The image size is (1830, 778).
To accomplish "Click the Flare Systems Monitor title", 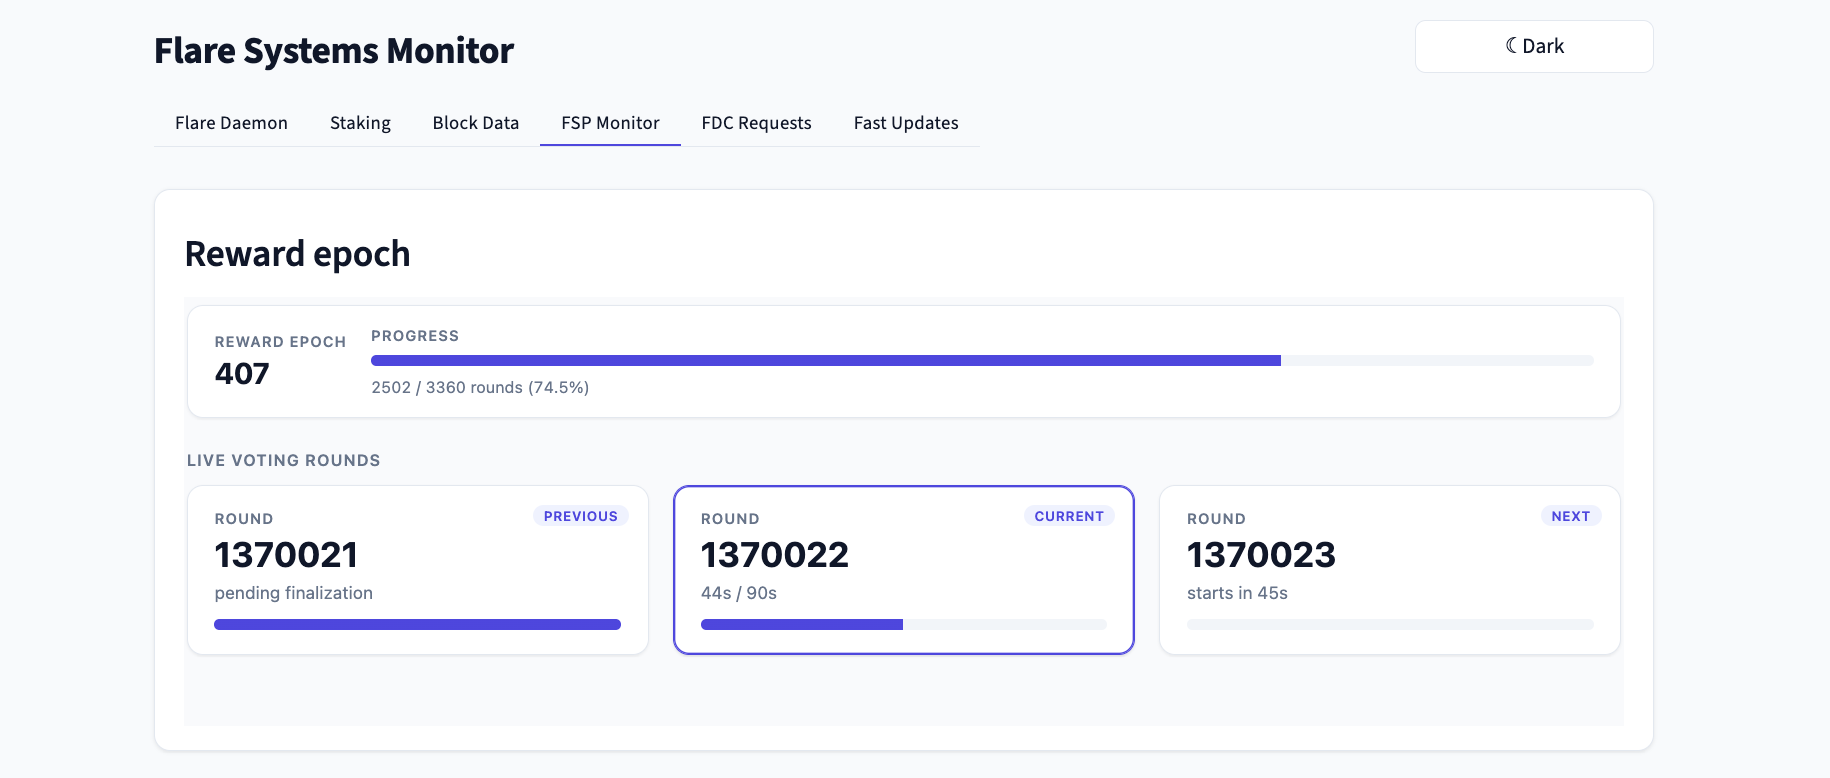I will (334, 51).
